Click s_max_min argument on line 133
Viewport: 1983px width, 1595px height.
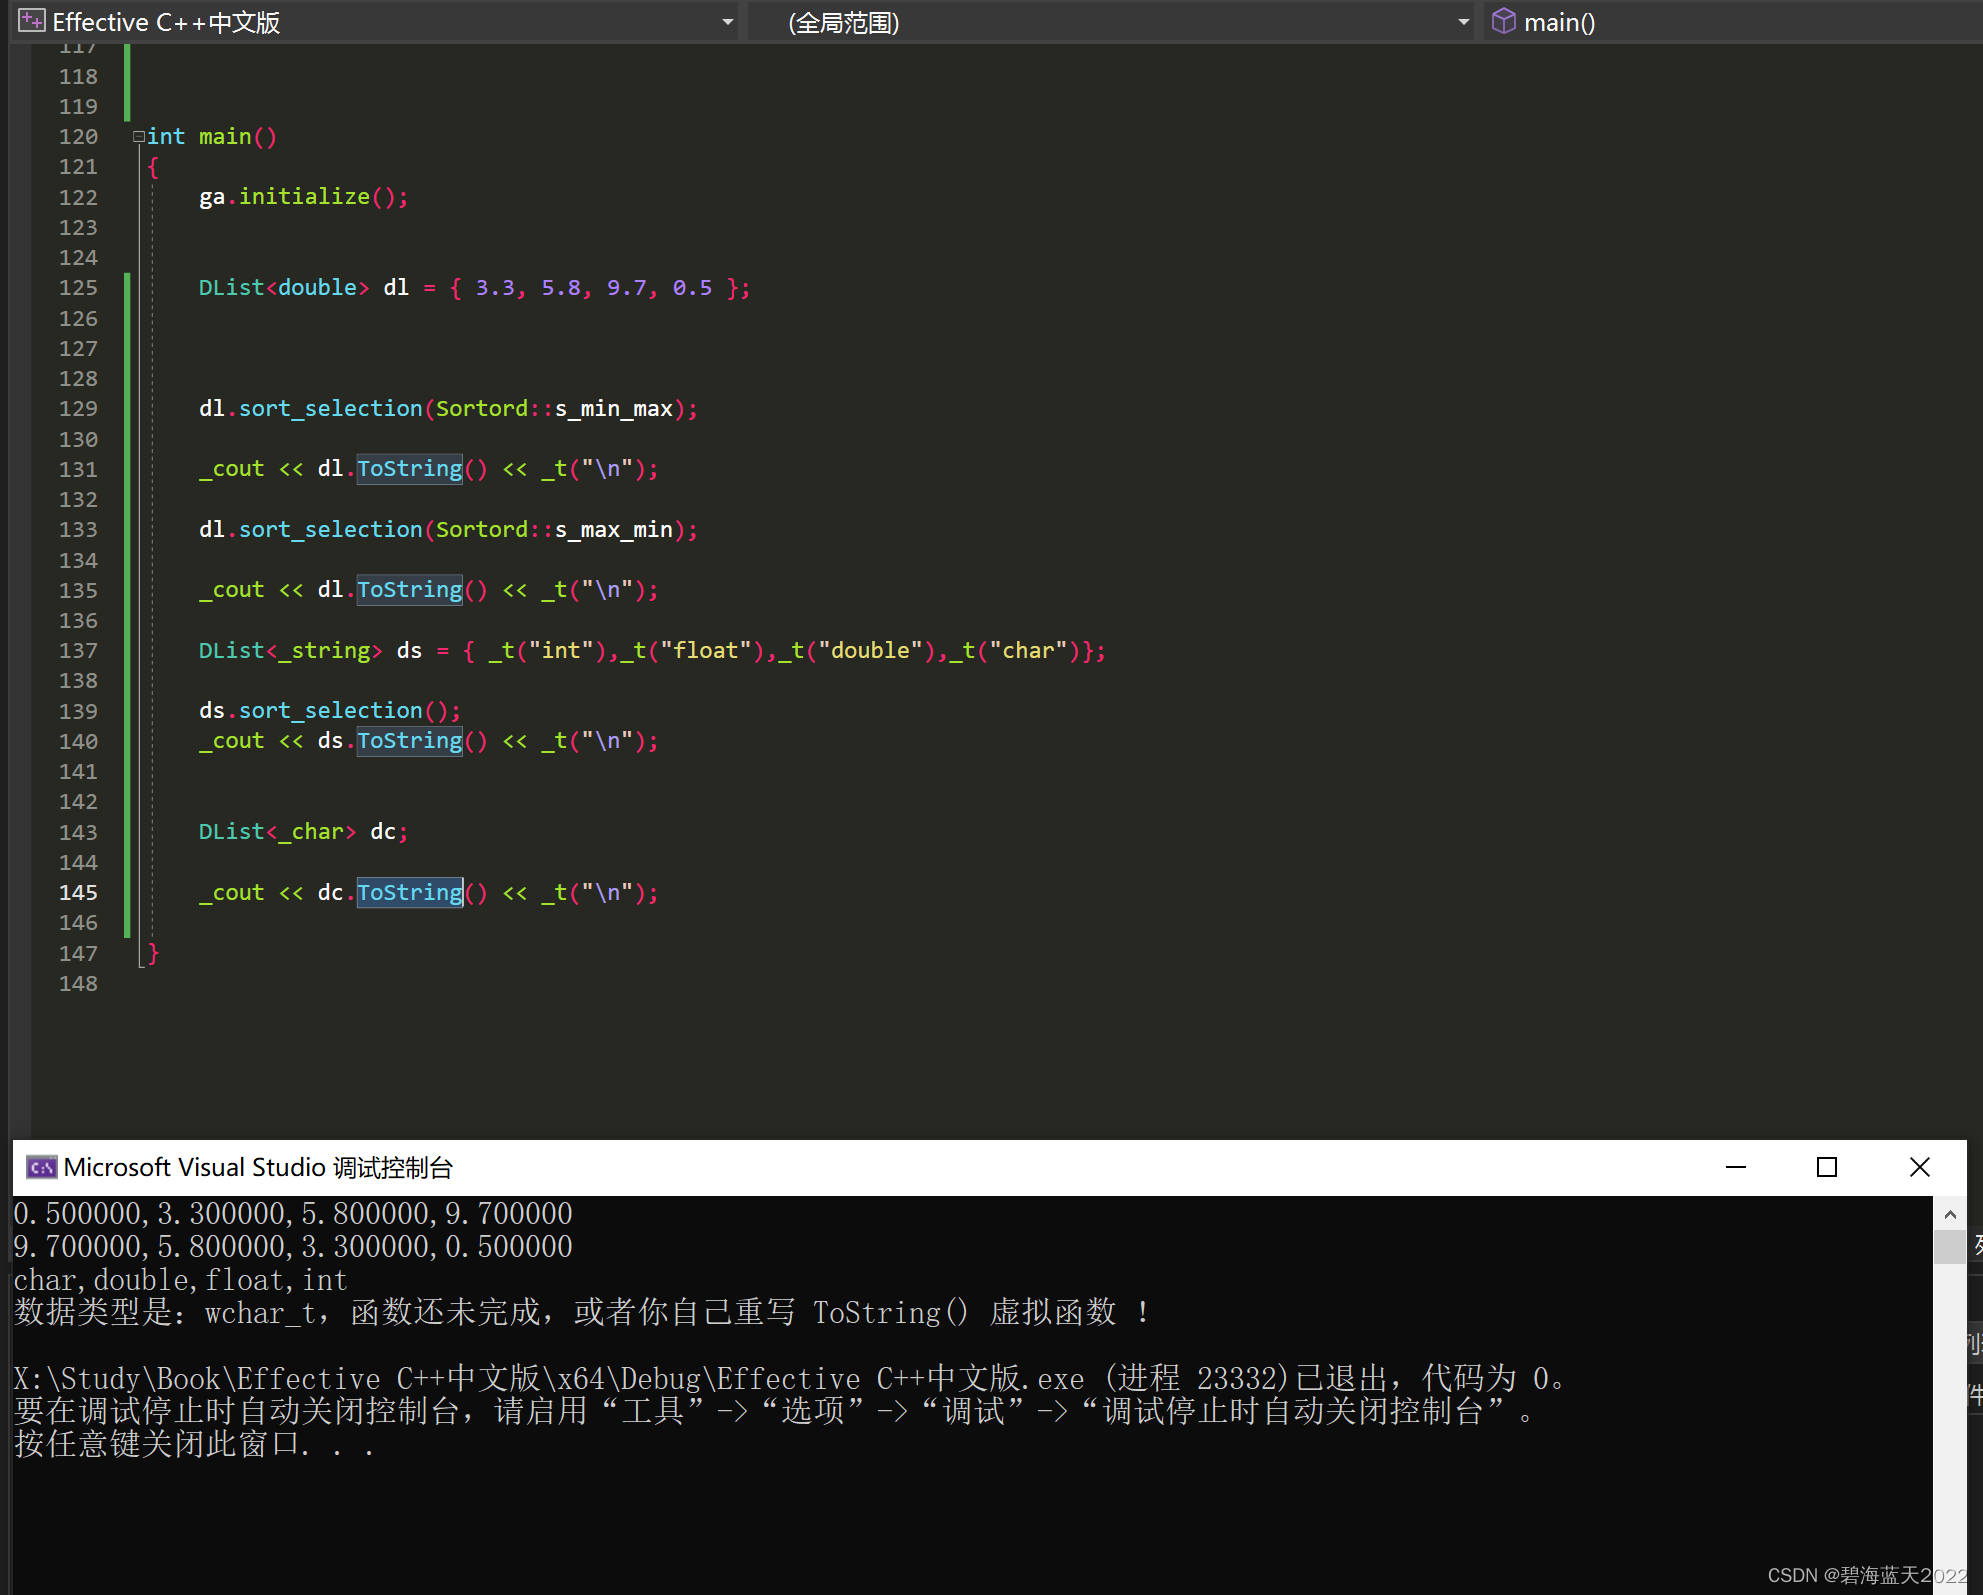pos(613,529)
